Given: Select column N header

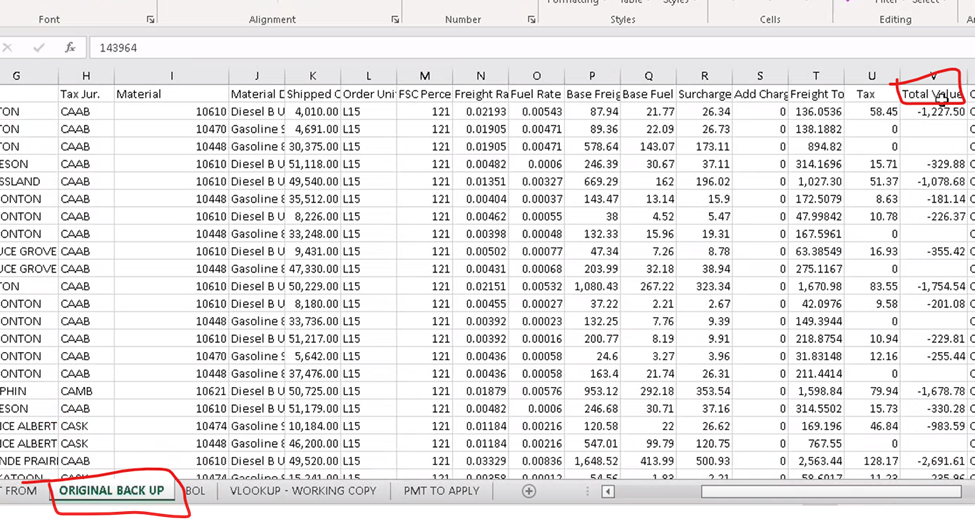Looking at the screenshot, I should pos(481,76).
